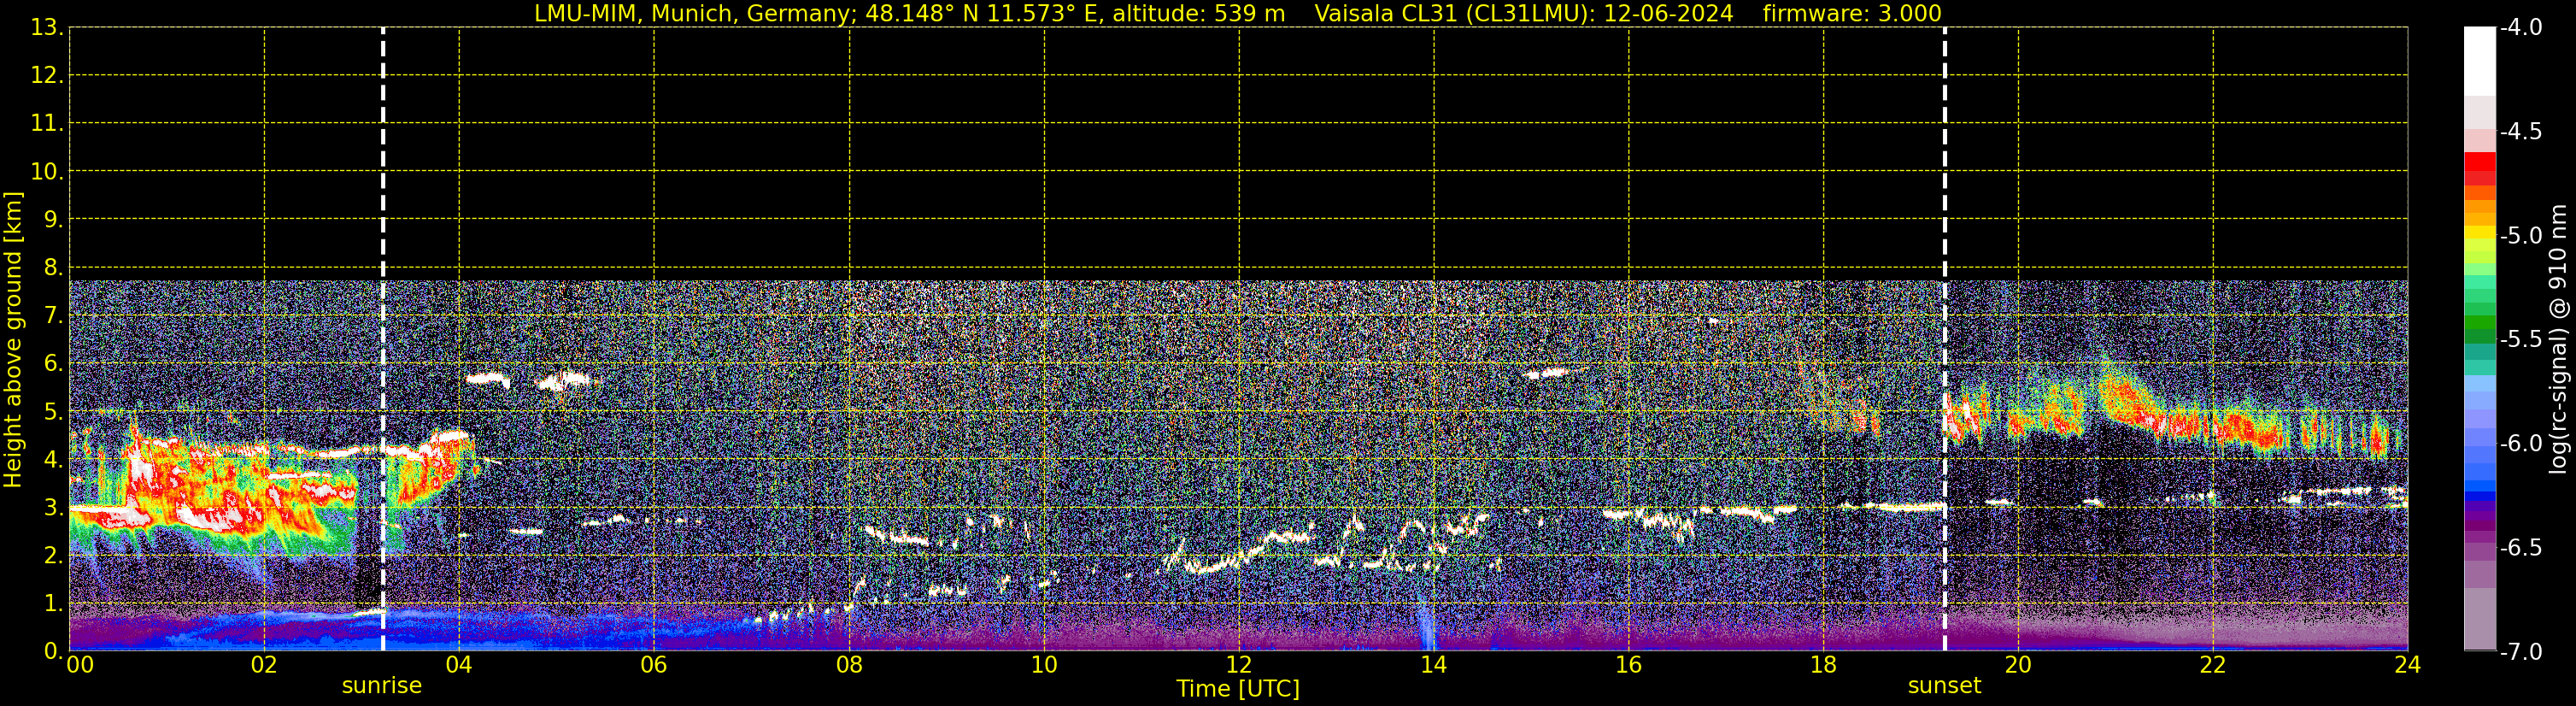Click the "12" time axis tick label
This screenshot has height=706, width=2576.
[x=1239, y=665]
